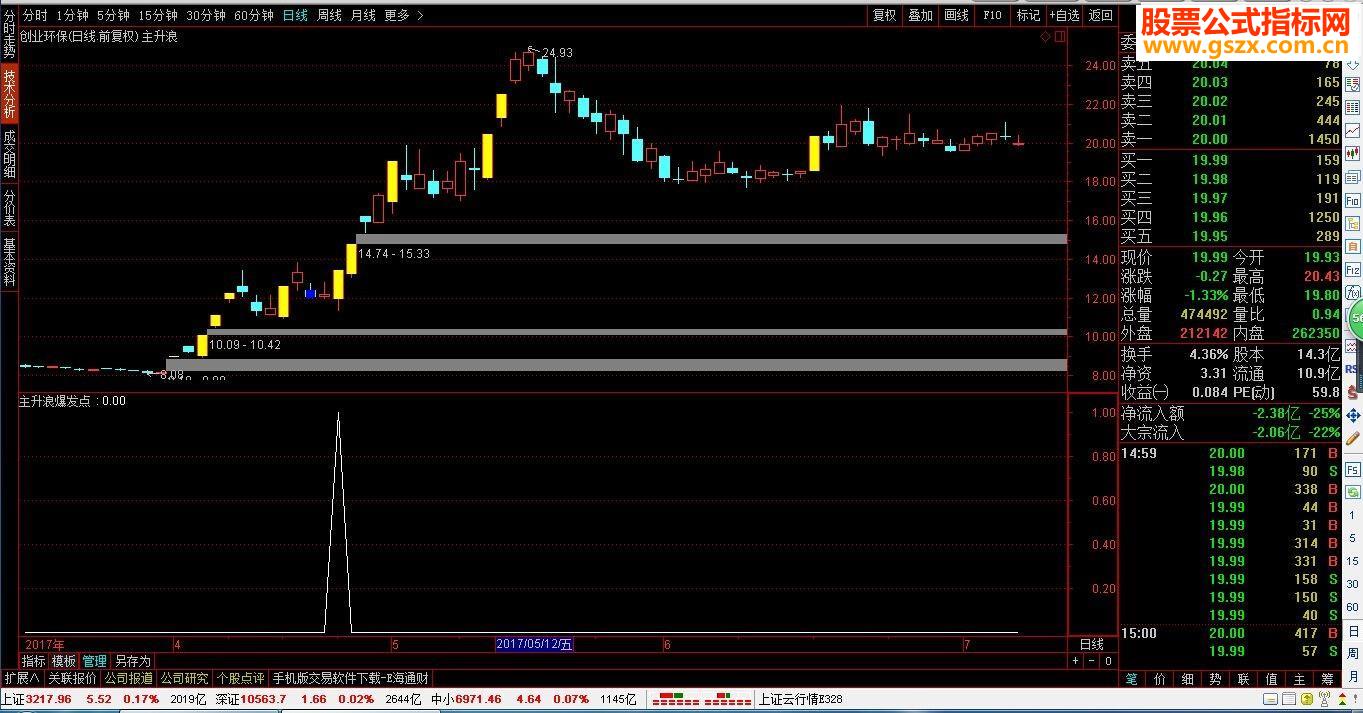This screenshot has width=1363, height=713.
Task: Click 管理 manage tab below chart
Action: pyautogui.click(x=95, y=661)
